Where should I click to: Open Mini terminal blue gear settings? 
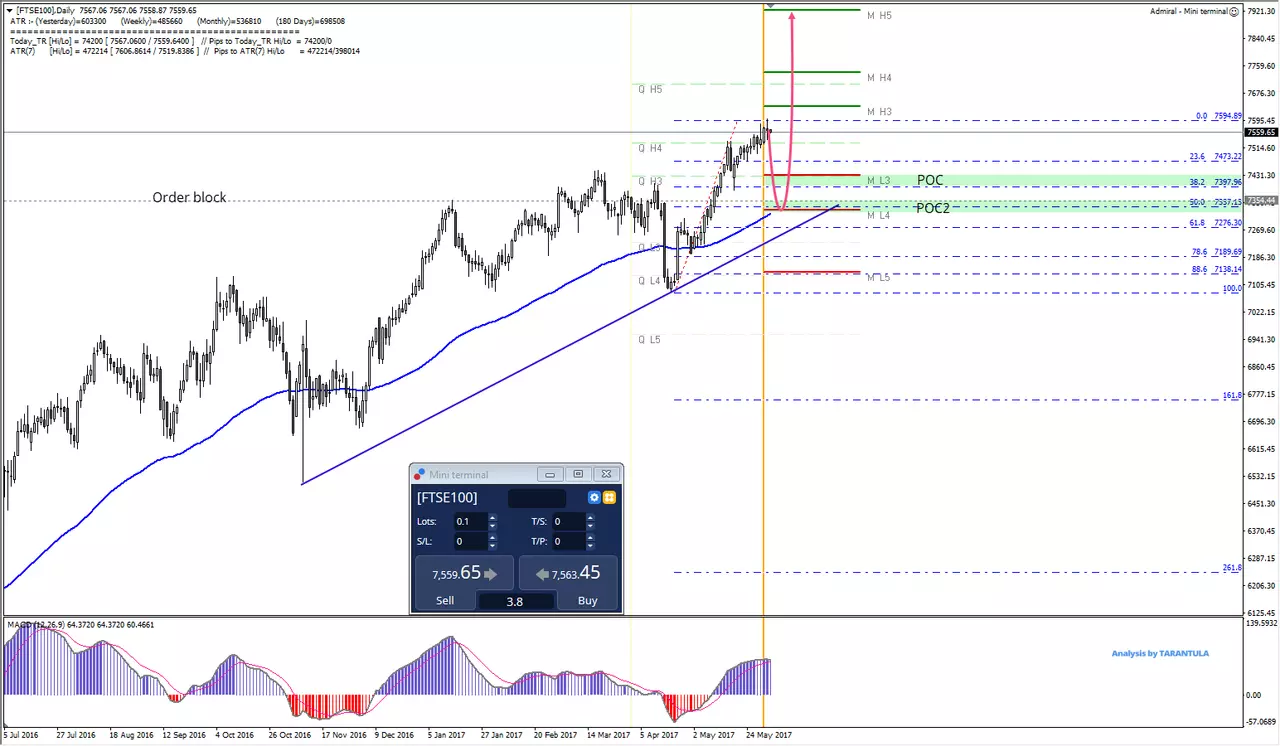(594, 497)
